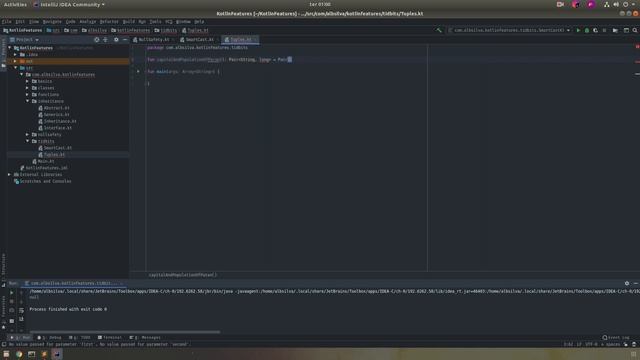Open the run configuration dropdown
The height and width of the screenshot is (360, 640).
pos(509,30)
